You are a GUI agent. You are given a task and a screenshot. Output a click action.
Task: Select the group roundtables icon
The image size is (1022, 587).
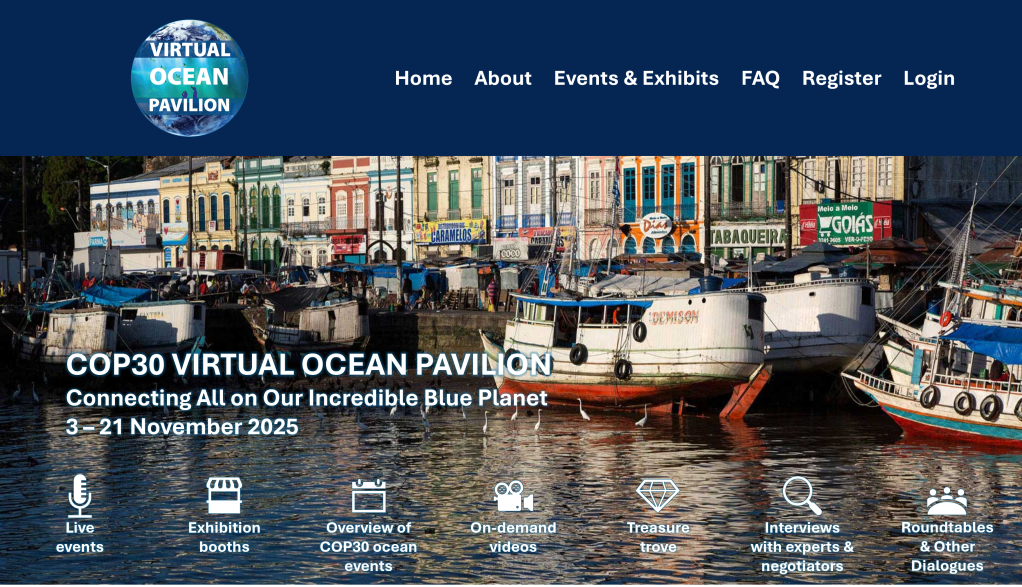(946, 499)
